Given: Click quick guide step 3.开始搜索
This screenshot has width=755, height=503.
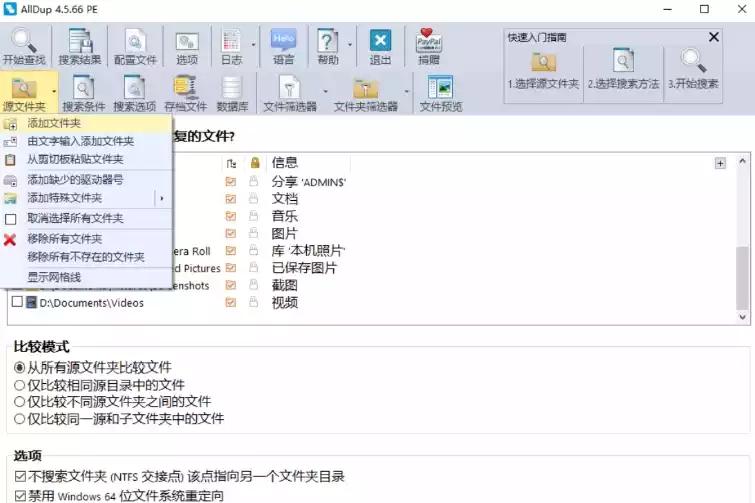Looking at the screenshot, I should click(x=693, y=71).
